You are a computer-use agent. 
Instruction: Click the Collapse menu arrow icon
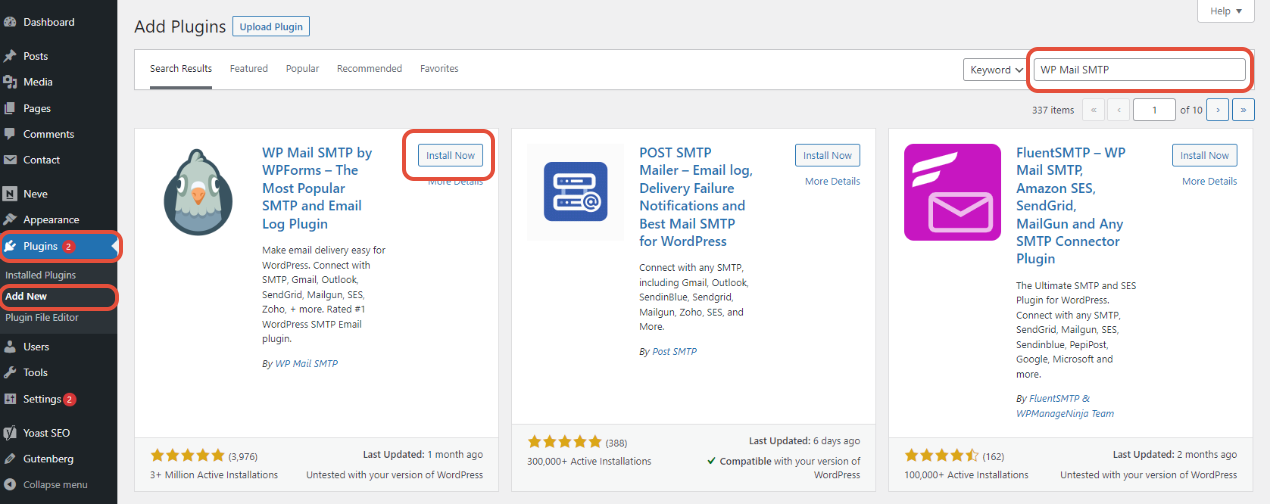pos(10,485)
